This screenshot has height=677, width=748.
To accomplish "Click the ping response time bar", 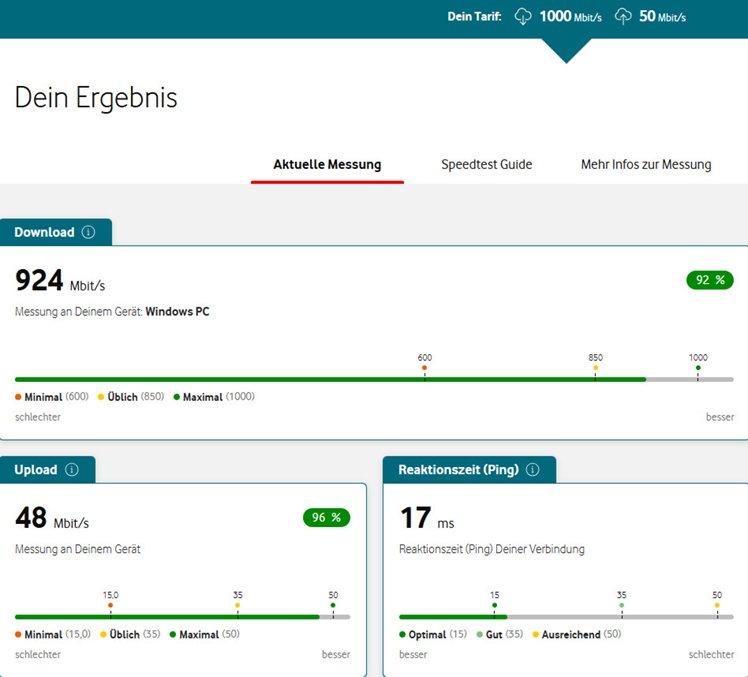I will point(566,617).
